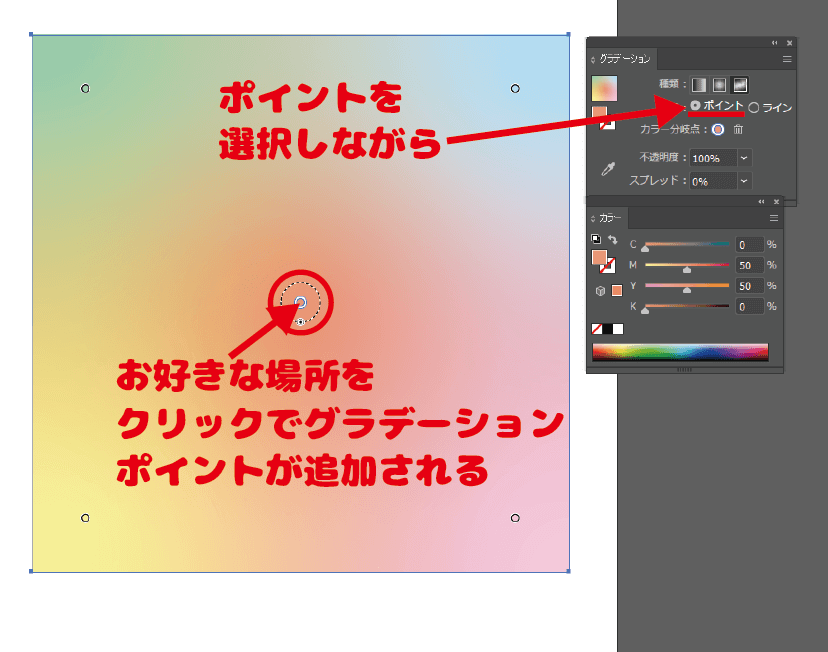Screen dimensions: 828x652
Task: Click the C cyan value field
Action: click(x=749, y=244)
